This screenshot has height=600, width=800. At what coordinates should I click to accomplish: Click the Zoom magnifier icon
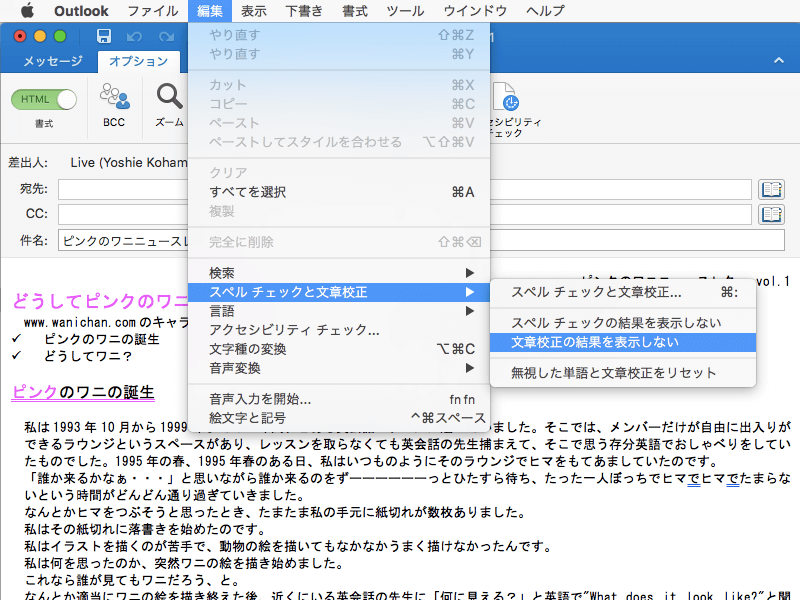coord(169,96)
